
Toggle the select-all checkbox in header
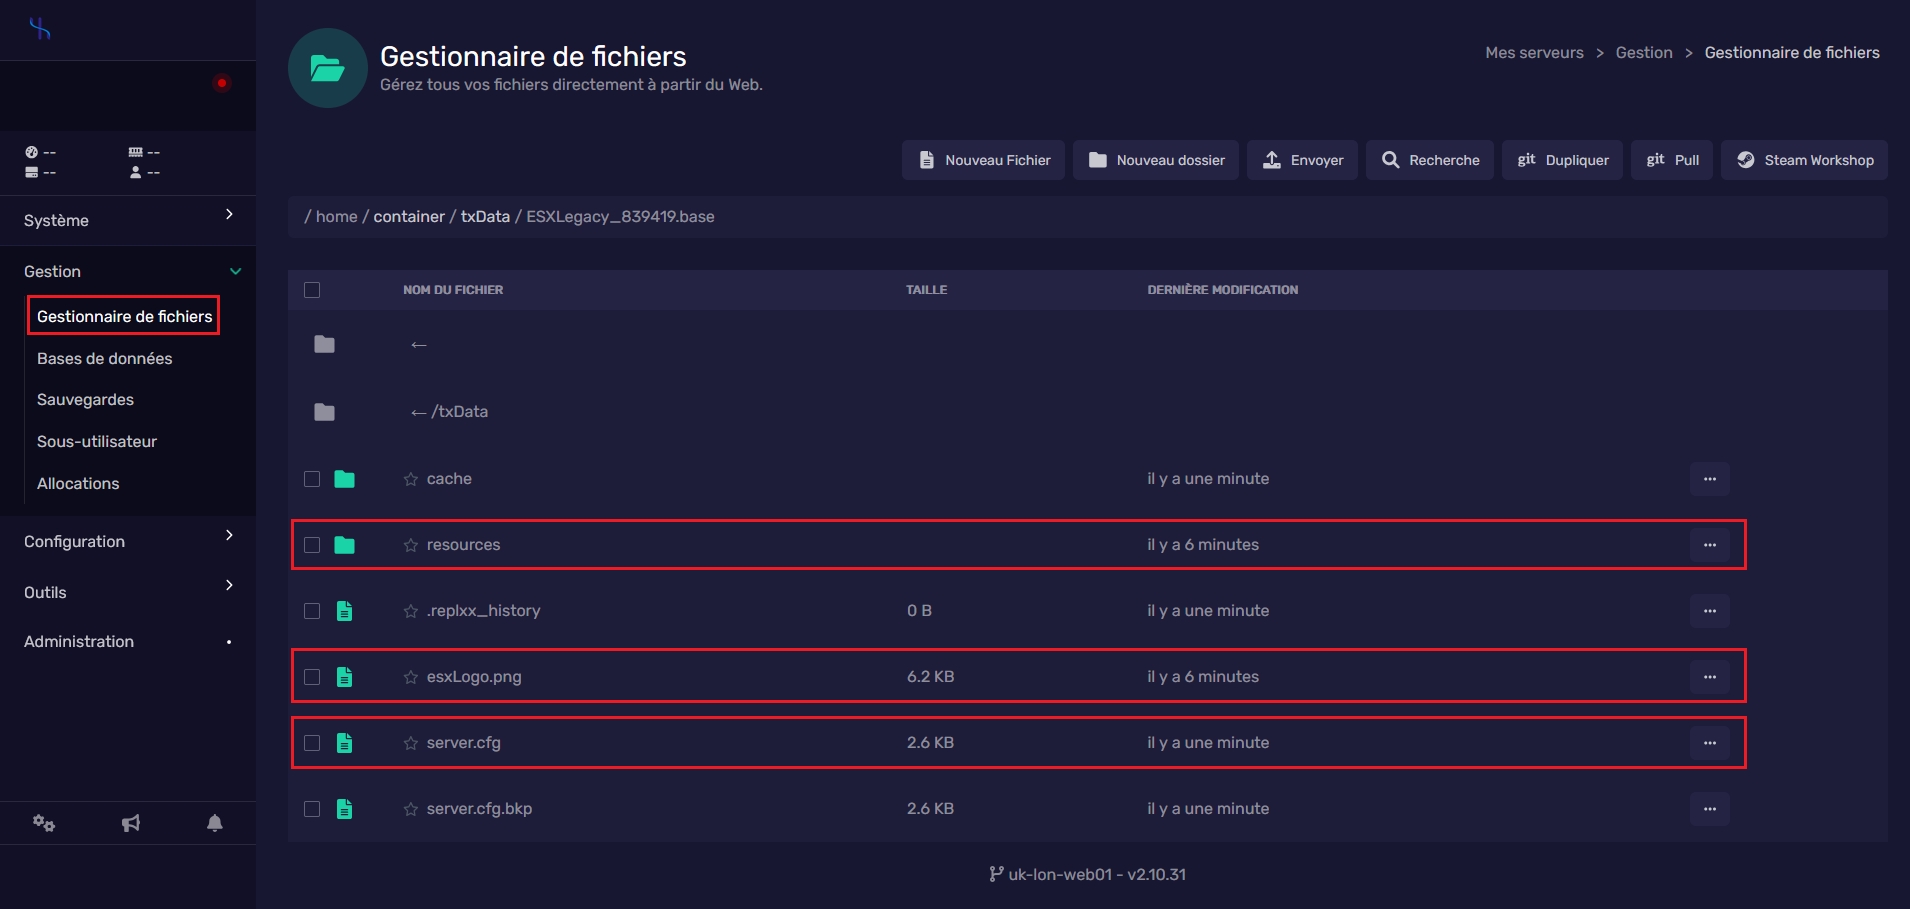[x=312, y=290]
